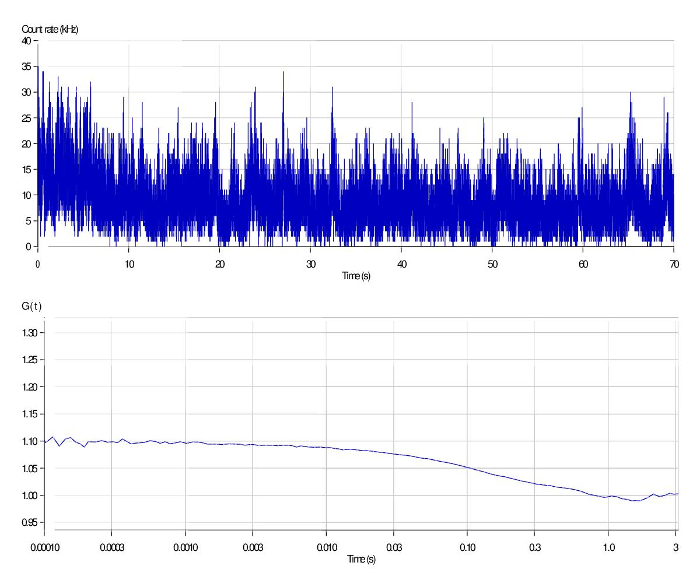The height and width of the screenshot is (587, 700).
Task: Click the 25 tick on count rate axis
Action: [26, 118]
